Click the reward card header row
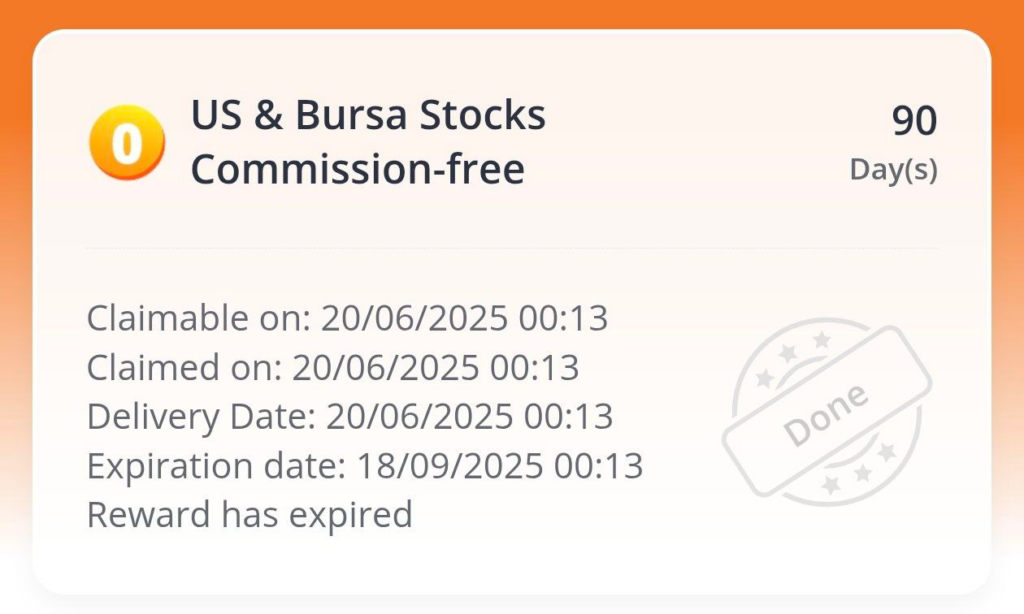Screen dimensions: 1024x614 [512, 140]
